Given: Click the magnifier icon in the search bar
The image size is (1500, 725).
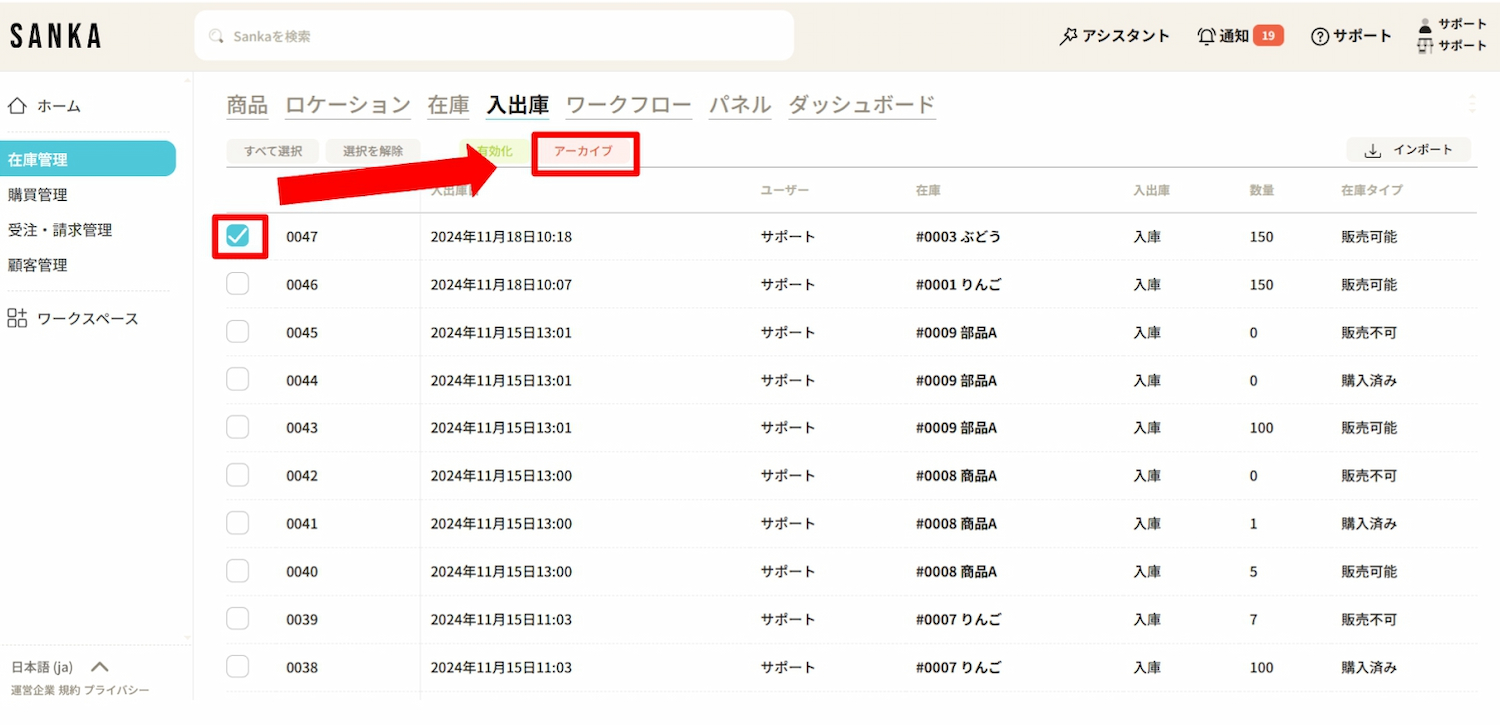Looking at the screenshot, I should click(x=216, y=36).
